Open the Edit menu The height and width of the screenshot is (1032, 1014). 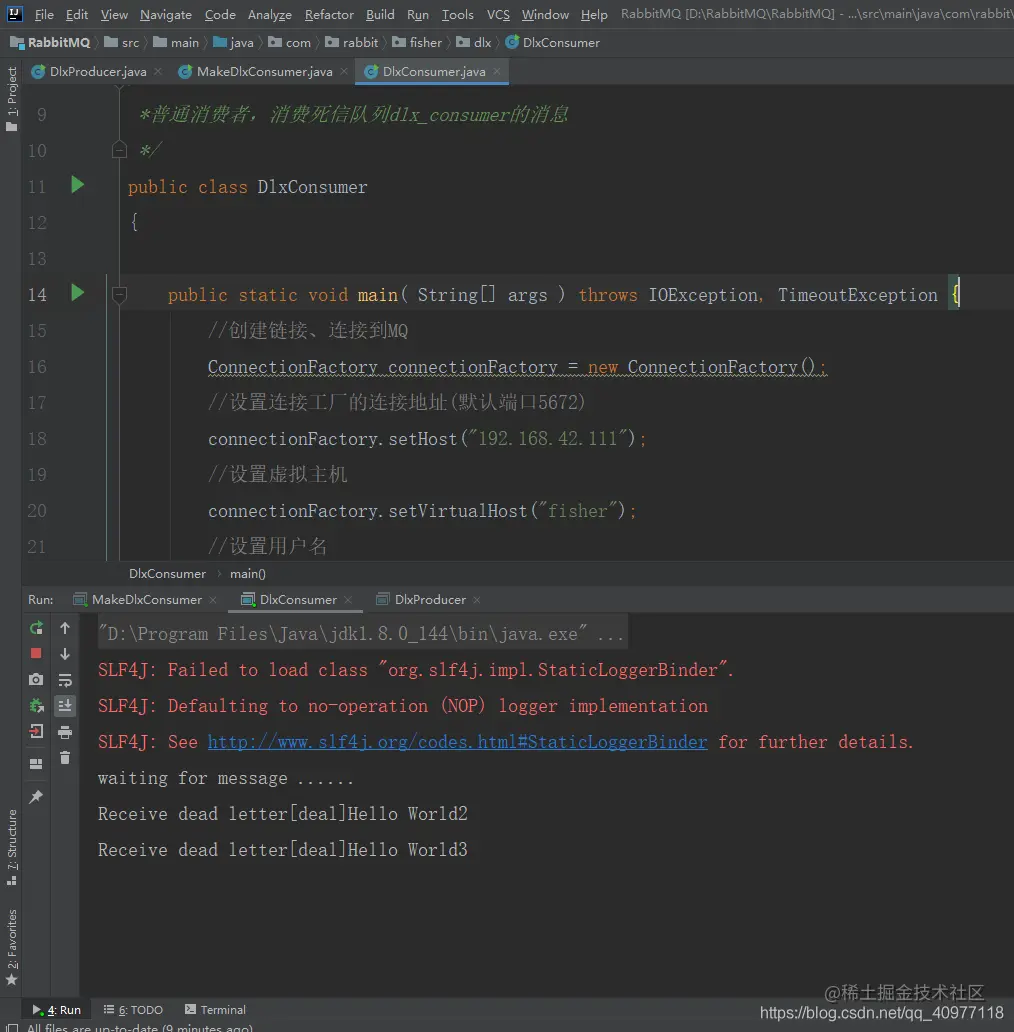(x=76, y=14)
